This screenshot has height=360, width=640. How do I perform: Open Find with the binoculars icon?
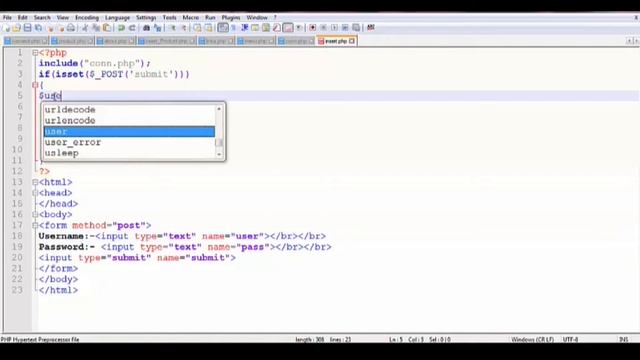point(146,28)
